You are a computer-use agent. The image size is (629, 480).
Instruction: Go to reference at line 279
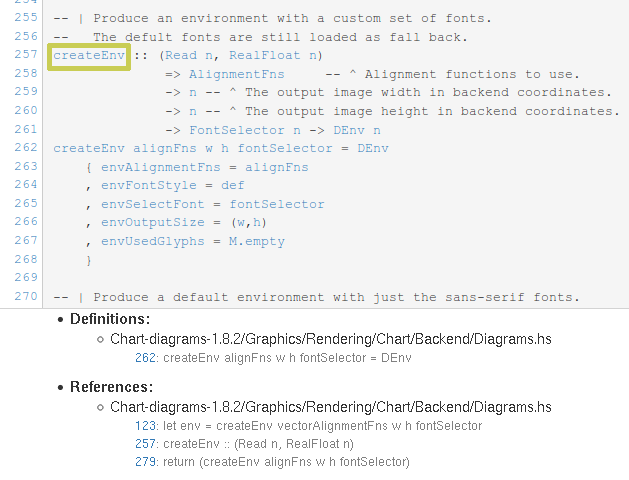145,462
